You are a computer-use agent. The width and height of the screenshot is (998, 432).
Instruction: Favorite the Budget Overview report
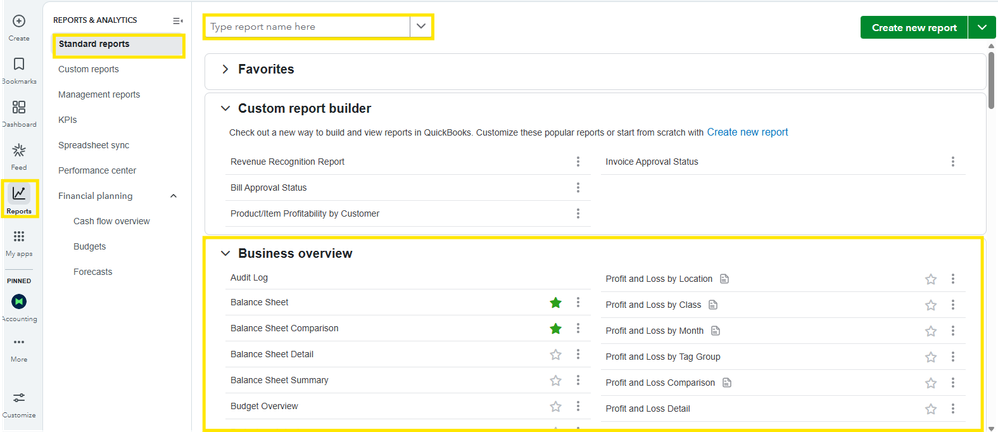[x=556, y=406]
